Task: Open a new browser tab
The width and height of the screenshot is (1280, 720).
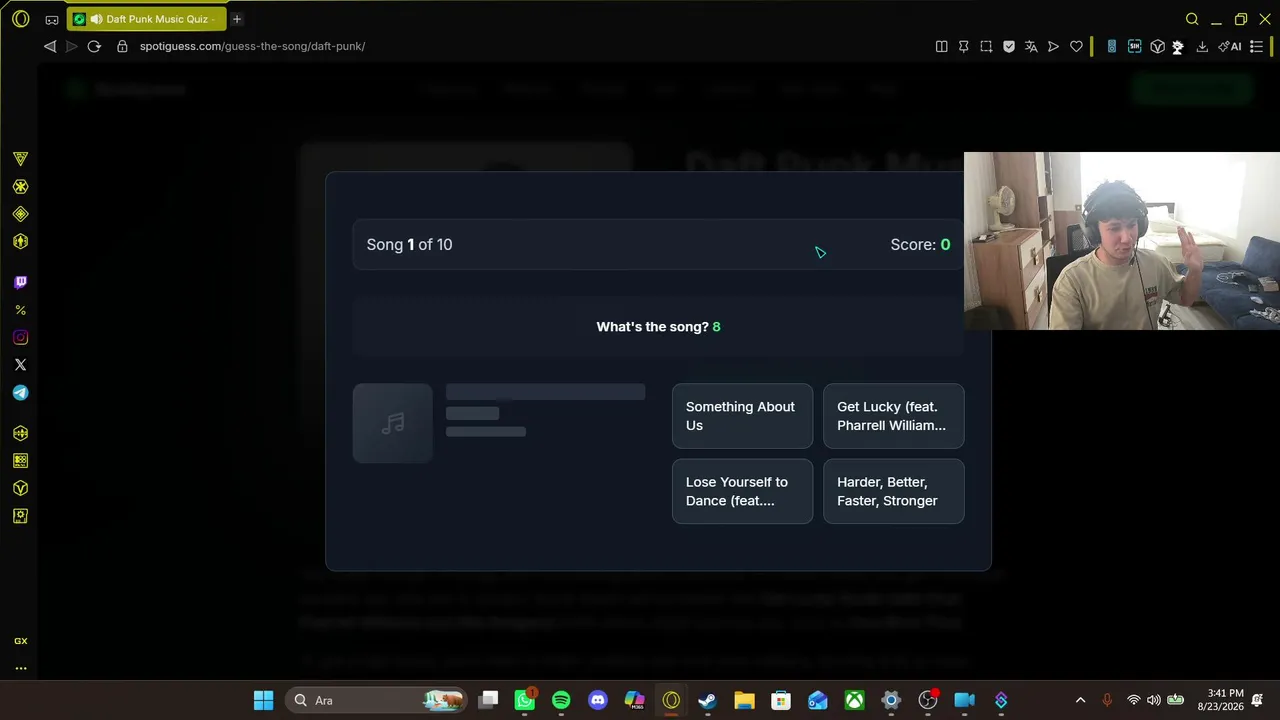Action: [x=237, y=19]
